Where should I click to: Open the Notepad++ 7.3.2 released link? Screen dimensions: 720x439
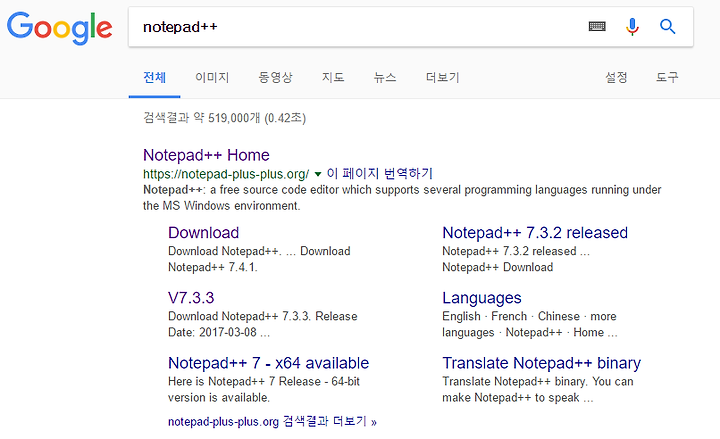click(535, 233)
